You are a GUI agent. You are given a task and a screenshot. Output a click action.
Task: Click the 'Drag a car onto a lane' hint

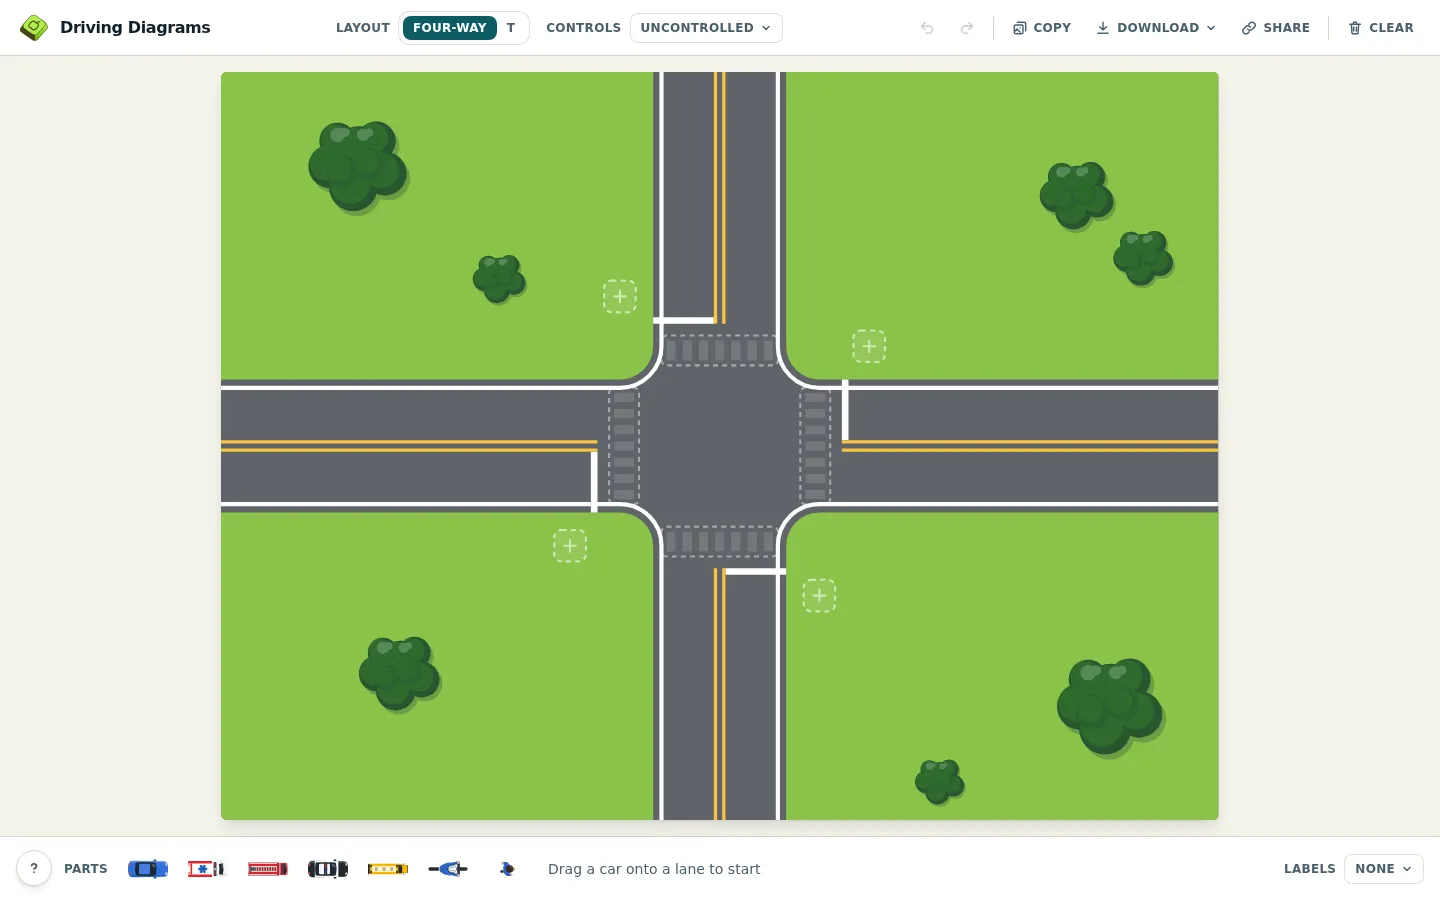[654, 869]
